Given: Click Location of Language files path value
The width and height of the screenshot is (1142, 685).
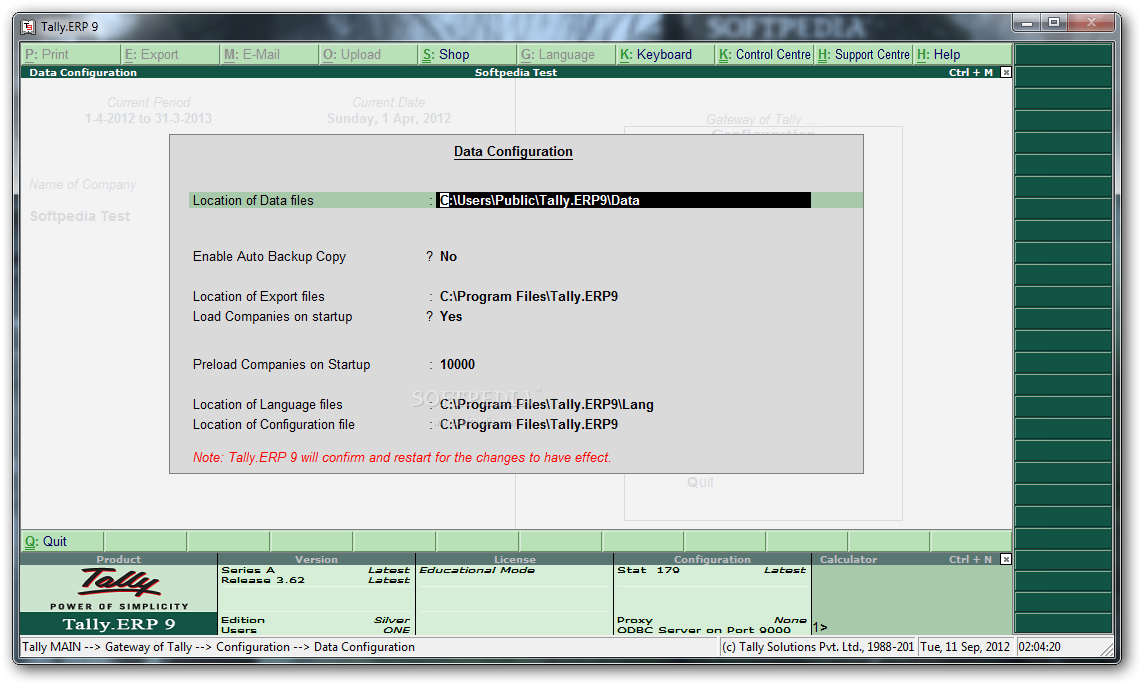Looking at the screenshot, I should tap(546, 405).
